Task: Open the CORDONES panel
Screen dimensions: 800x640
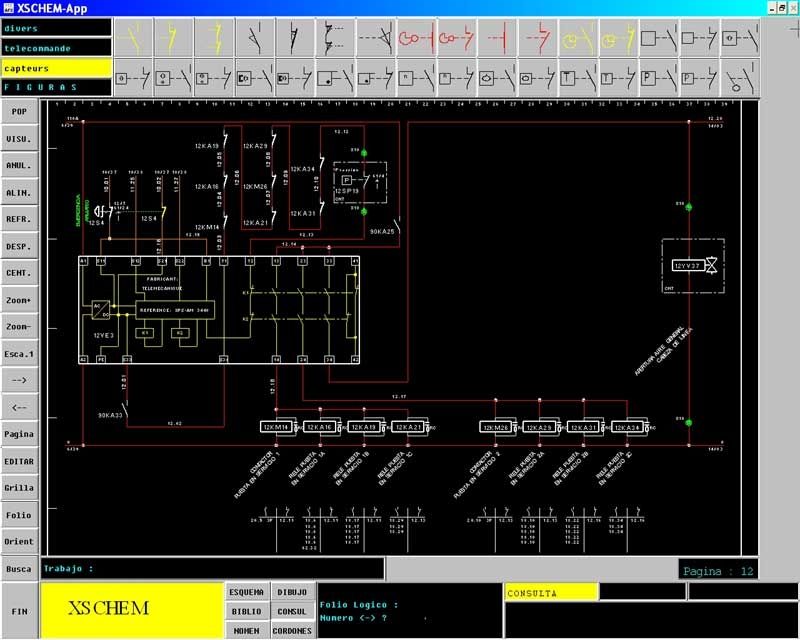Action: (292, 630)
